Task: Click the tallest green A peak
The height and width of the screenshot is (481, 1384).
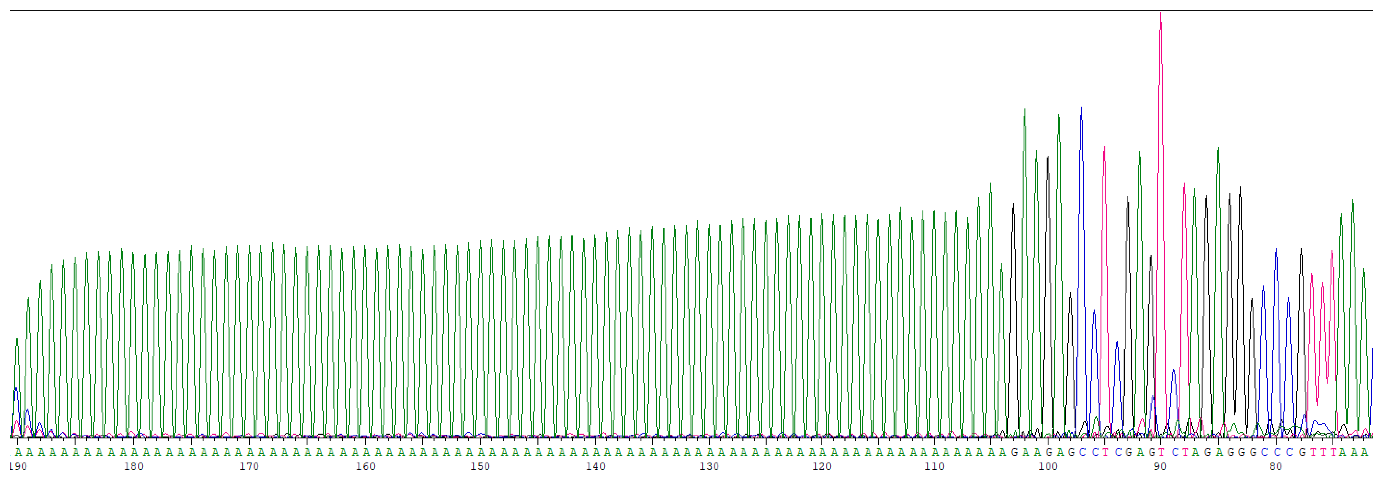Action: tap(1024, 112)
